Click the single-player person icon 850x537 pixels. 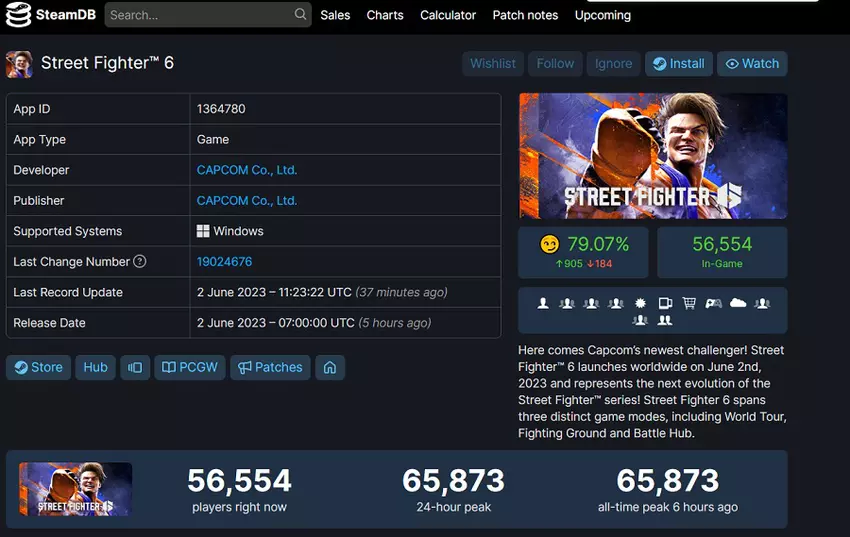(543, 303)
